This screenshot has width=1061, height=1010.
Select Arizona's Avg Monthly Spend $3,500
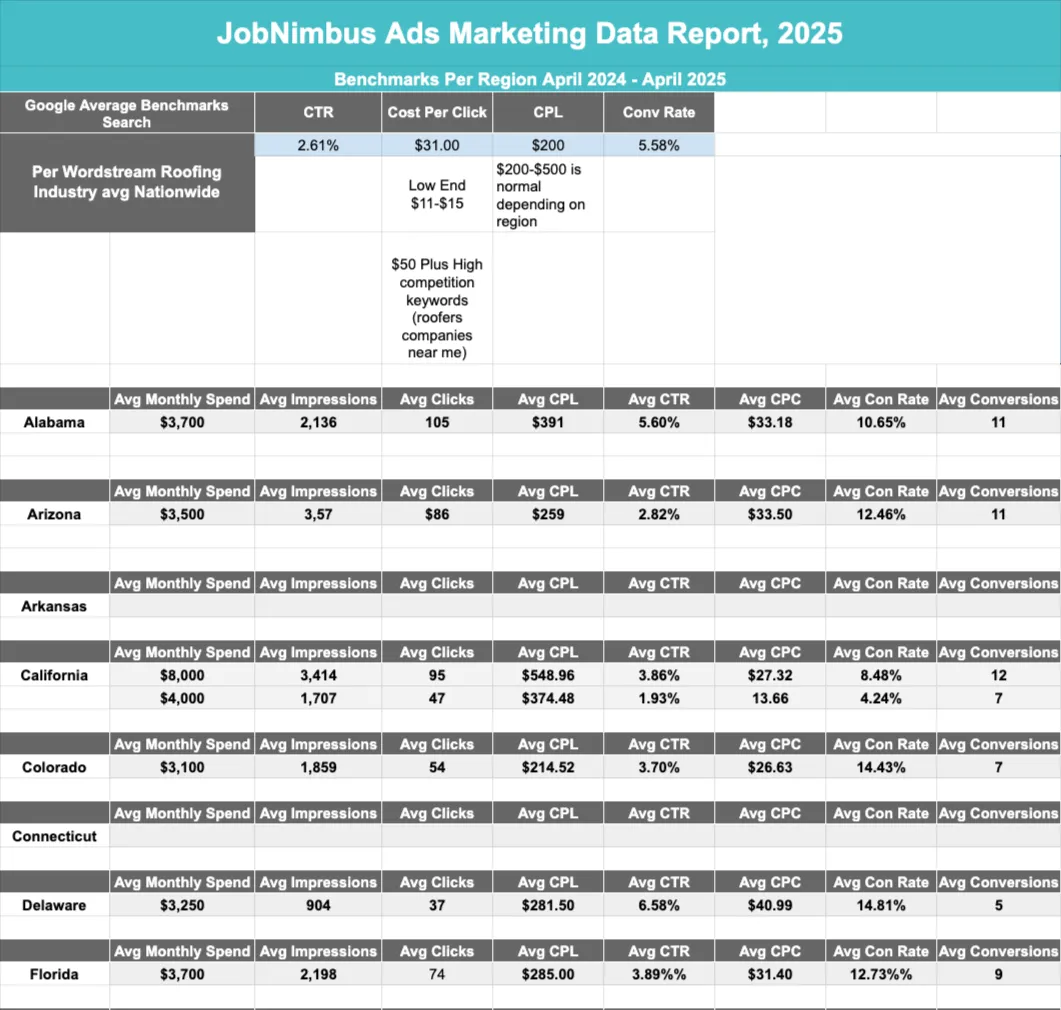click(x=182, y=514)
